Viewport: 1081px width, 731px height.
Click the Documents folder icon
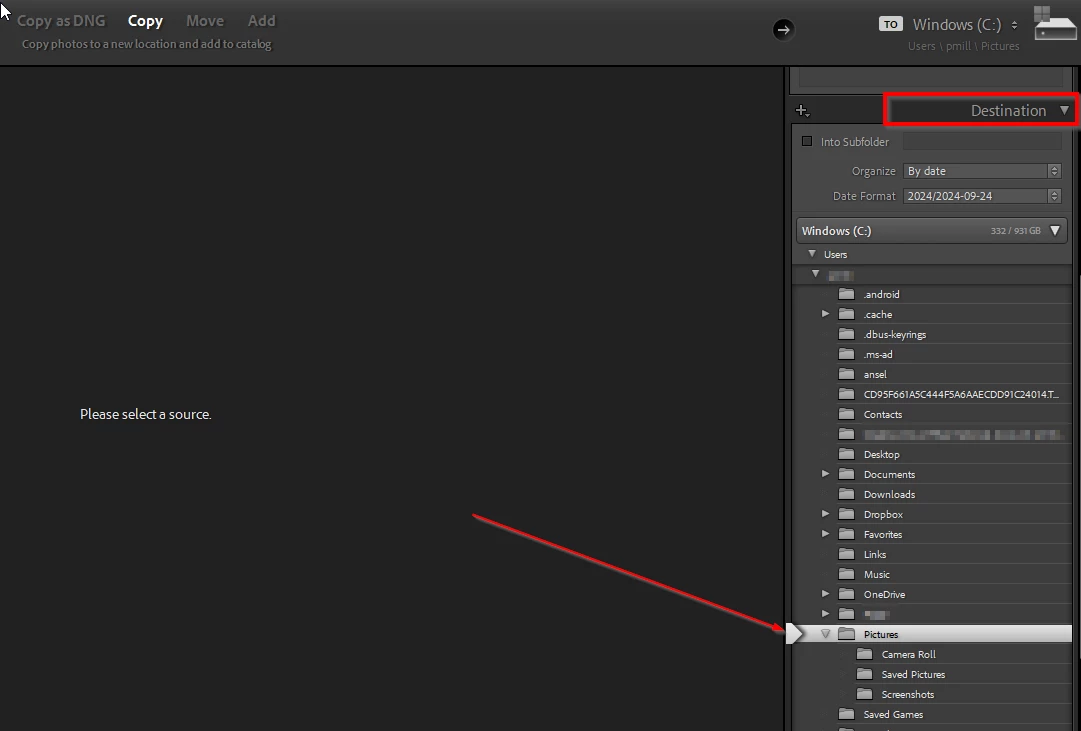pyautogui.click(x=847, y=474)
